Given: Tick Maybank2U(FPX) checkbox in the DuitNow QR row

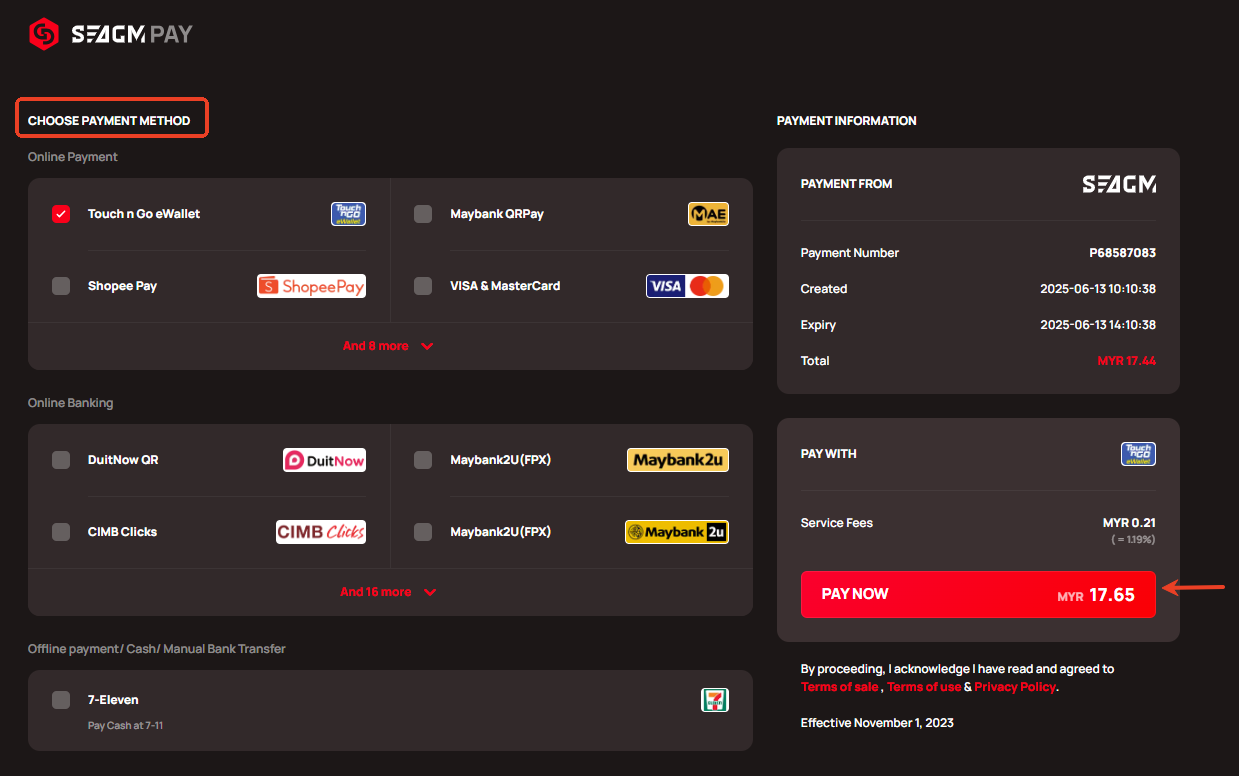Looking at the screenshot, I should pyautogui.click(x=423, y=460).
